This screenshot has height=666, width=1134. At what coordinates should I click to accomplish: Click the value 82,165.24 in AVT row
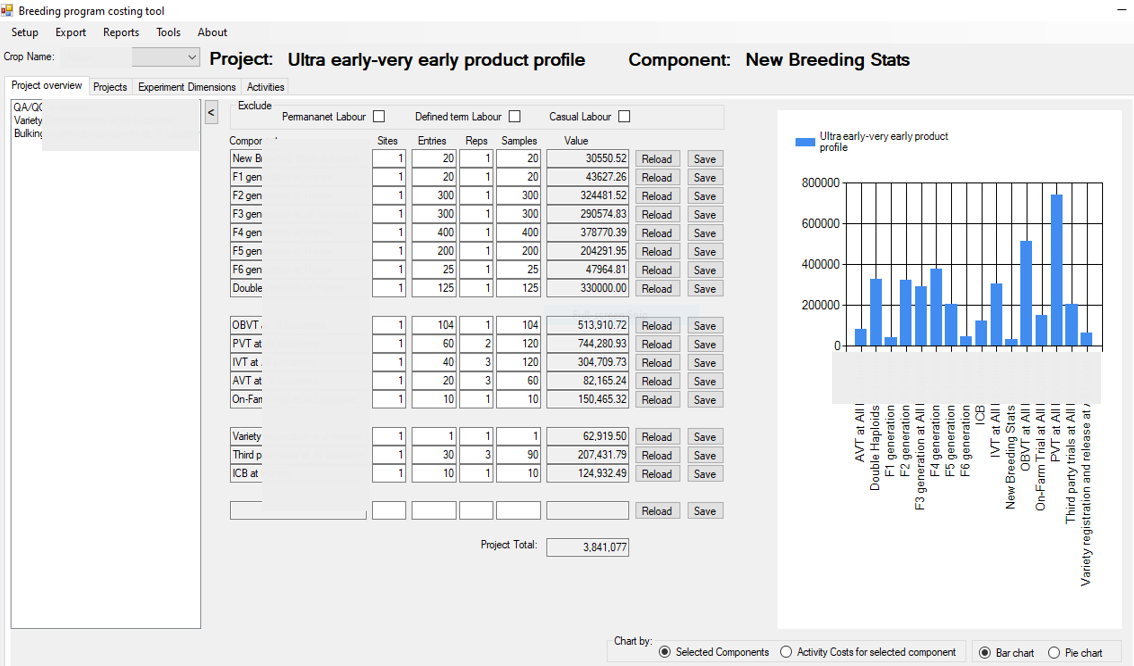point(587,381)
